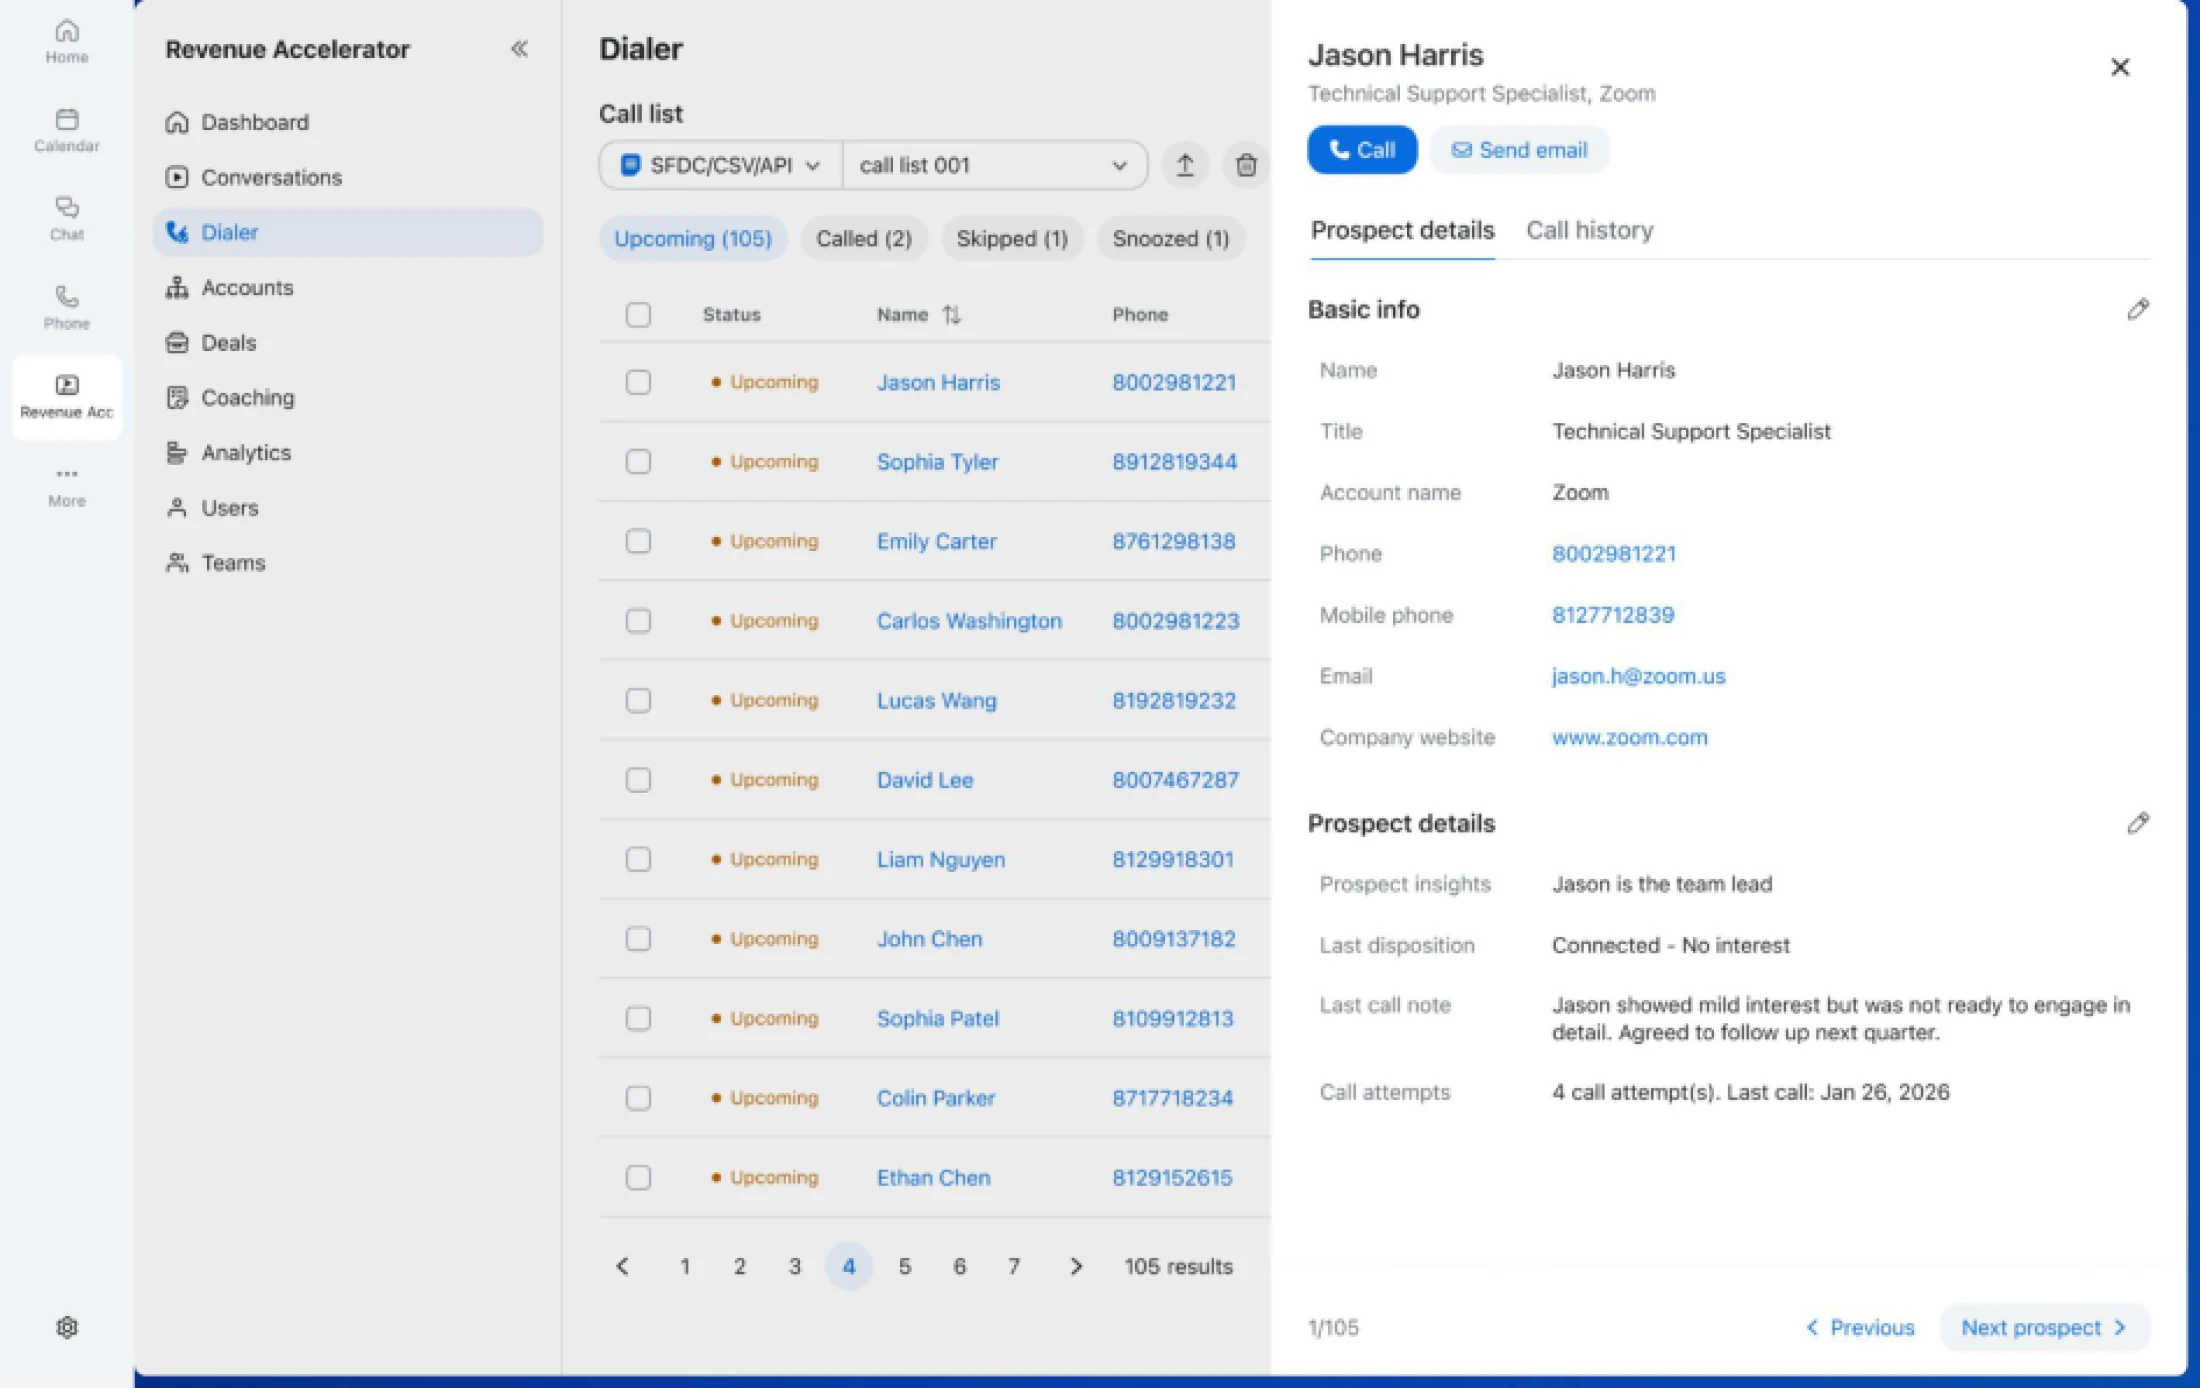The width and height of the screenshot is (2200, 1388).
Task: Expand the SFDC/CSV/API source dropdown
Action: 721,165
